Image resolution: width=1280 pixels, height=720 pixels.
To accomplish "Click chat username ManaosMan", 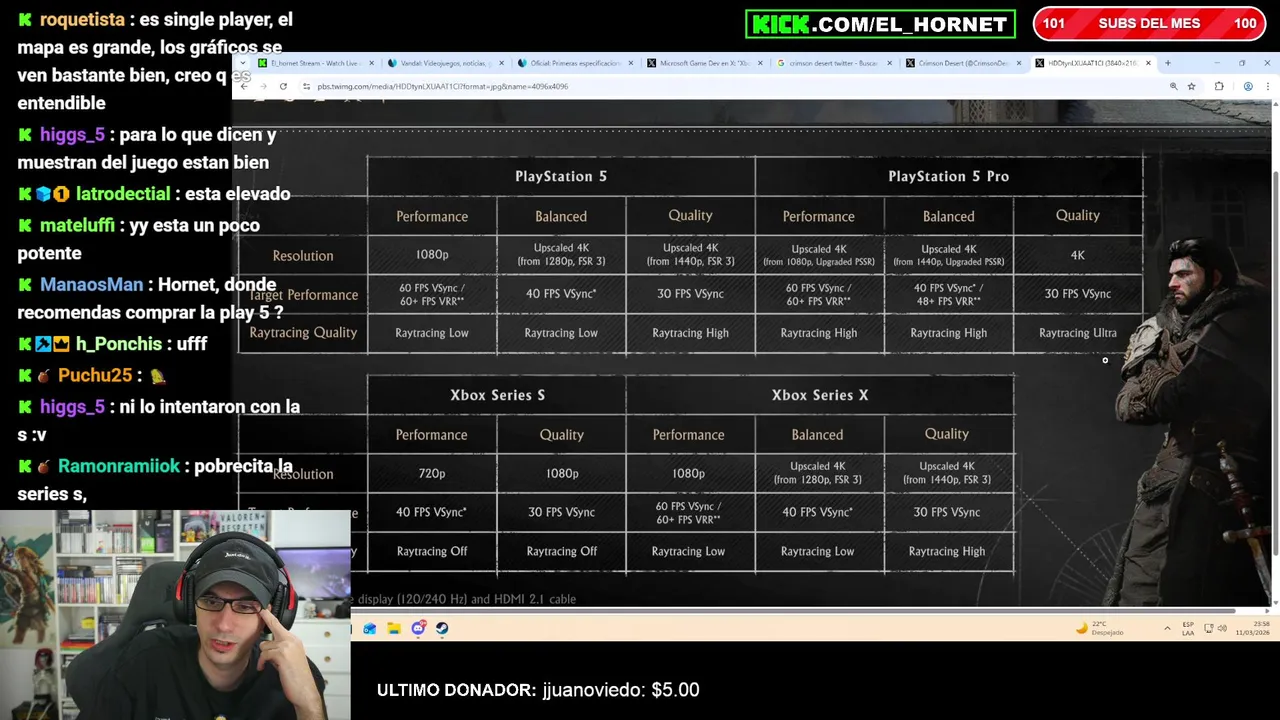I will pos(91,285).
